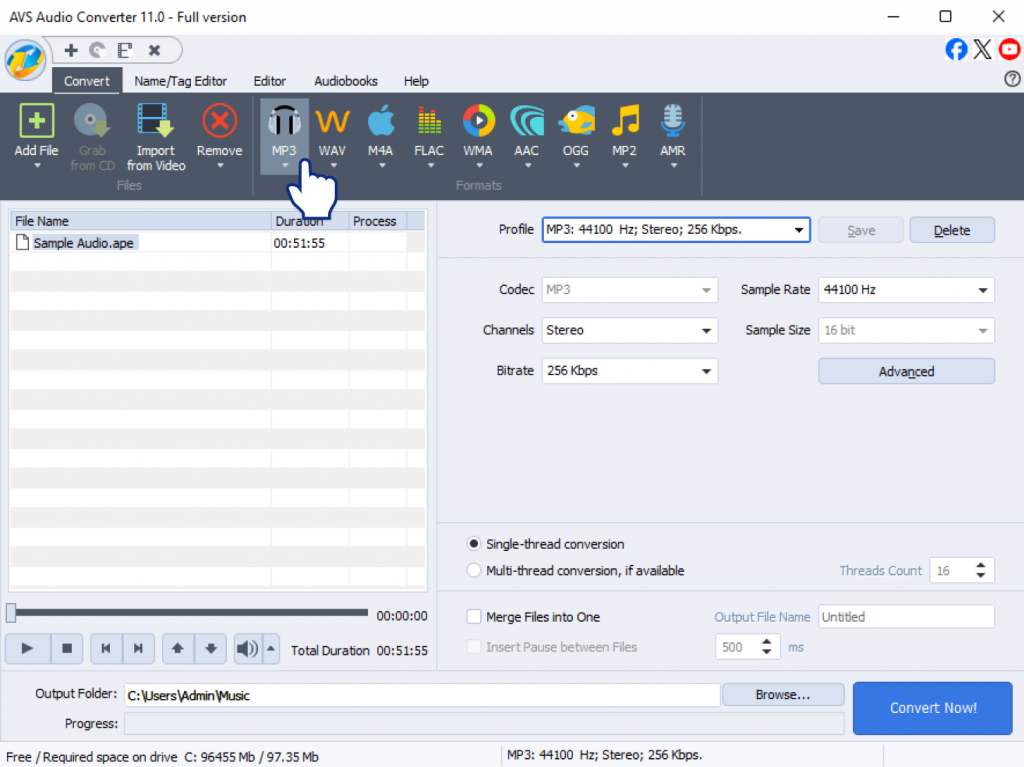The width and height of the screenshot is (1024, 767).
Task: Select Sample Audio.ape in file list
Action: [84, 243]
